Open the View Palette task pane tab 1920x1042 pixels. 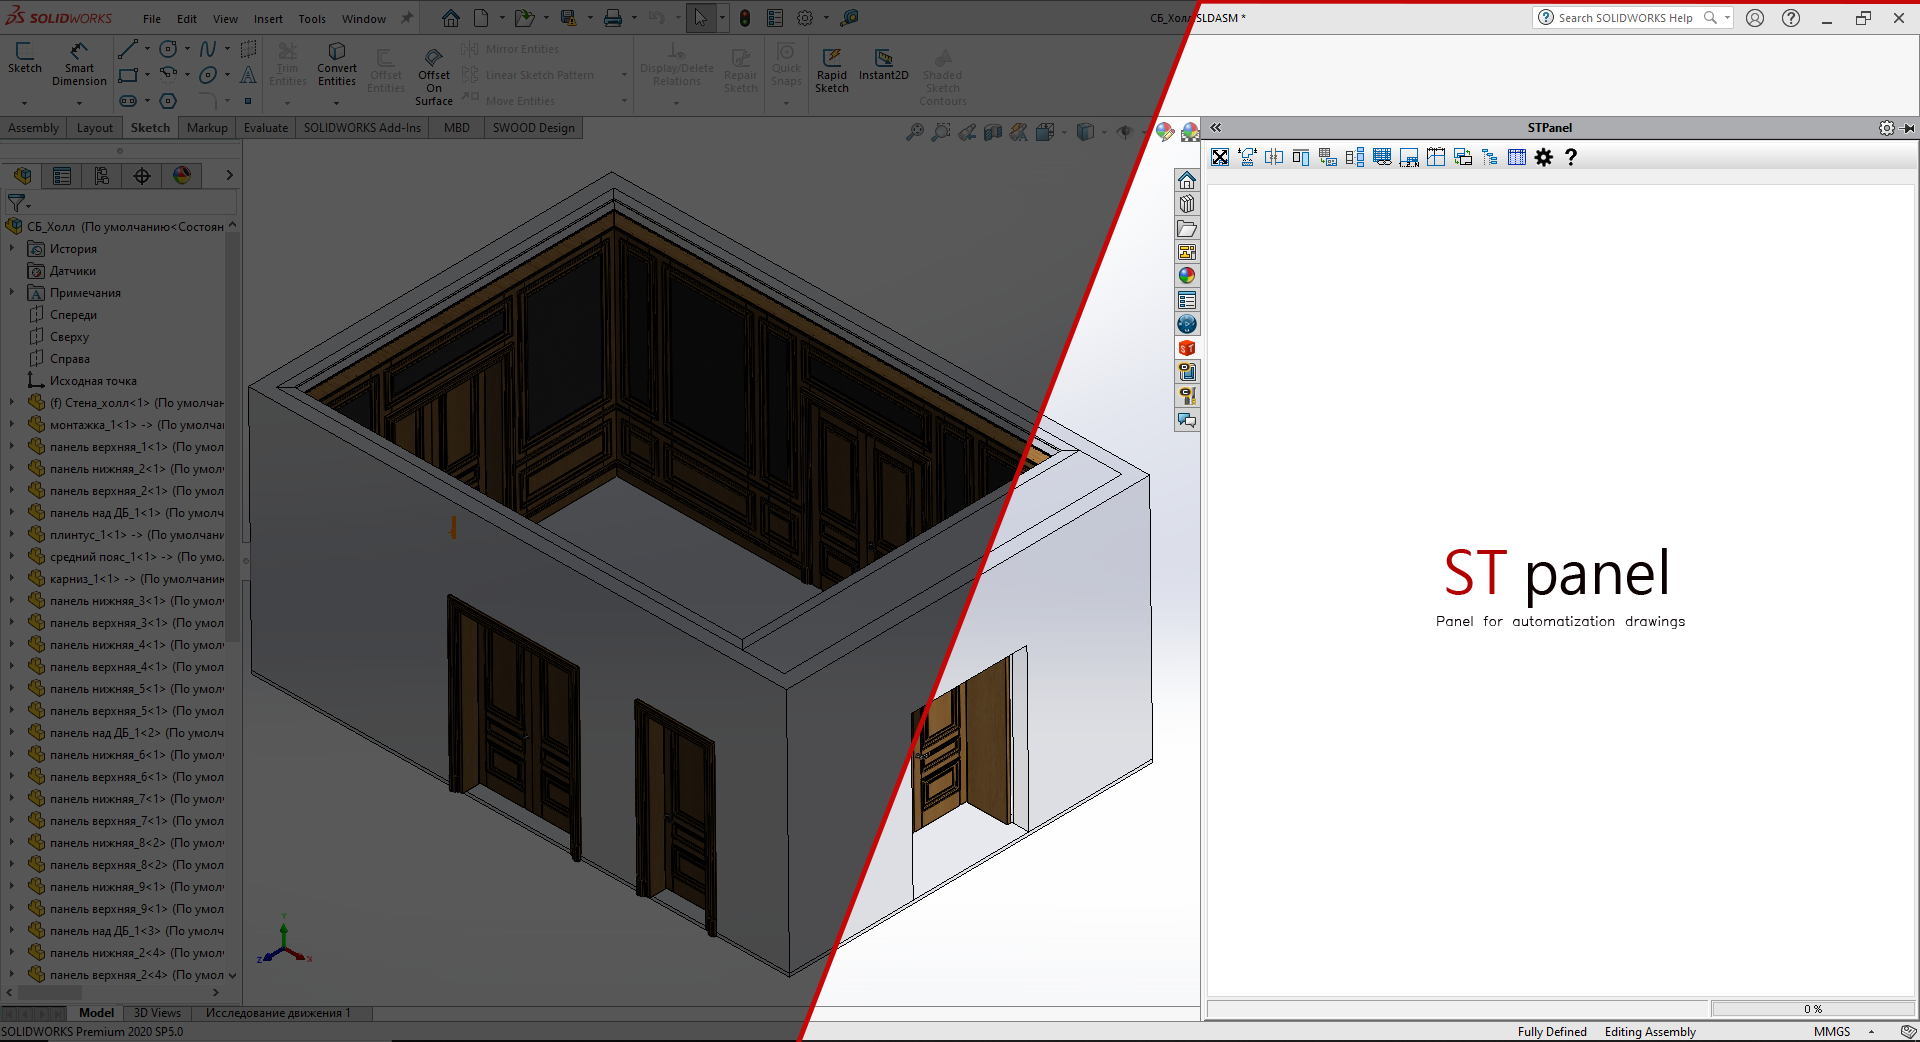[x=1187, y=252]
